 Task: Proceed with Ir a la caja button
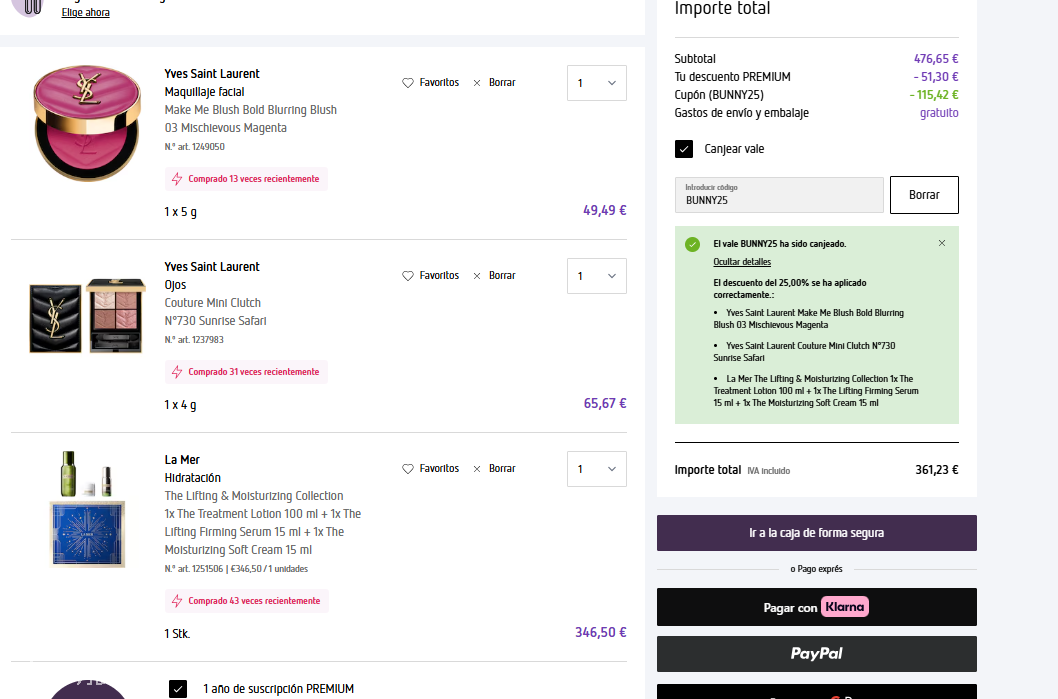[816, 533]
